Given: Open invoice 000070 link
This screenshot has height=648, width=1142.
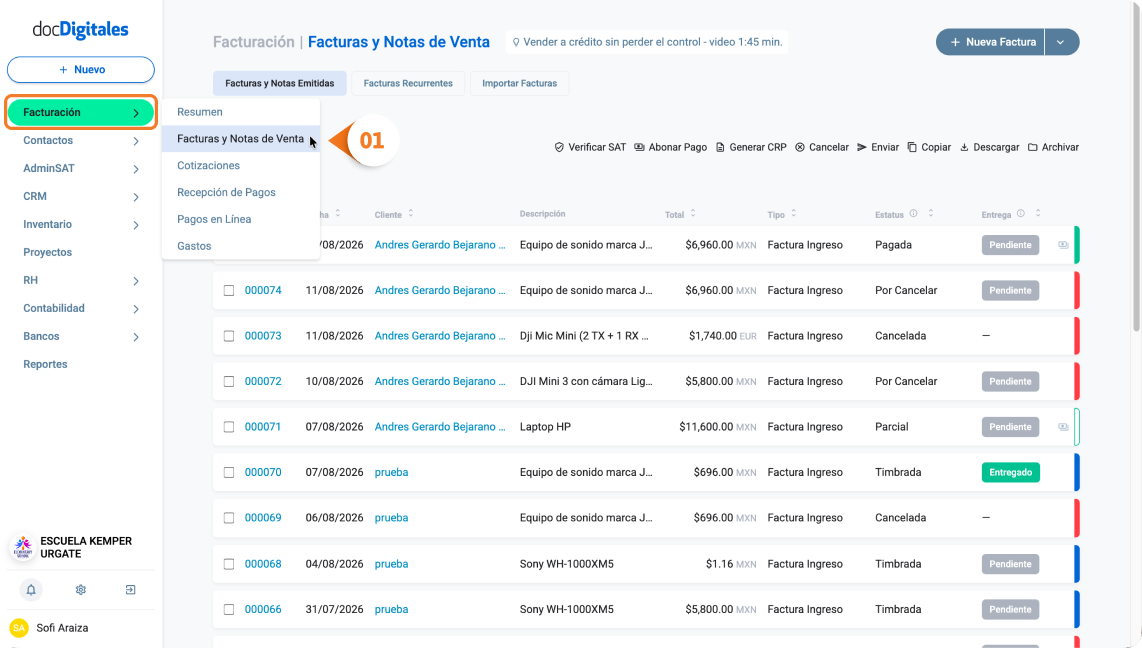Looking at the screenshot, I should [263, 473].
